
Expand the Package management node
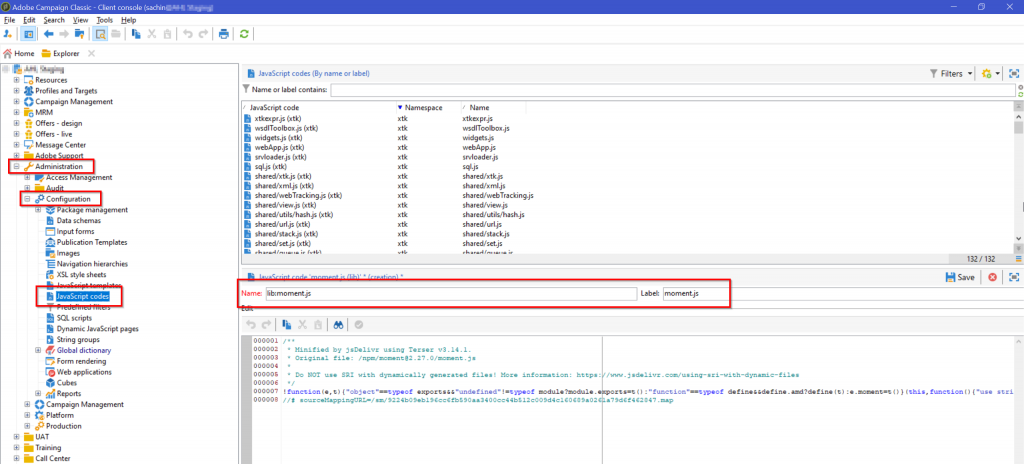[38, 210]
